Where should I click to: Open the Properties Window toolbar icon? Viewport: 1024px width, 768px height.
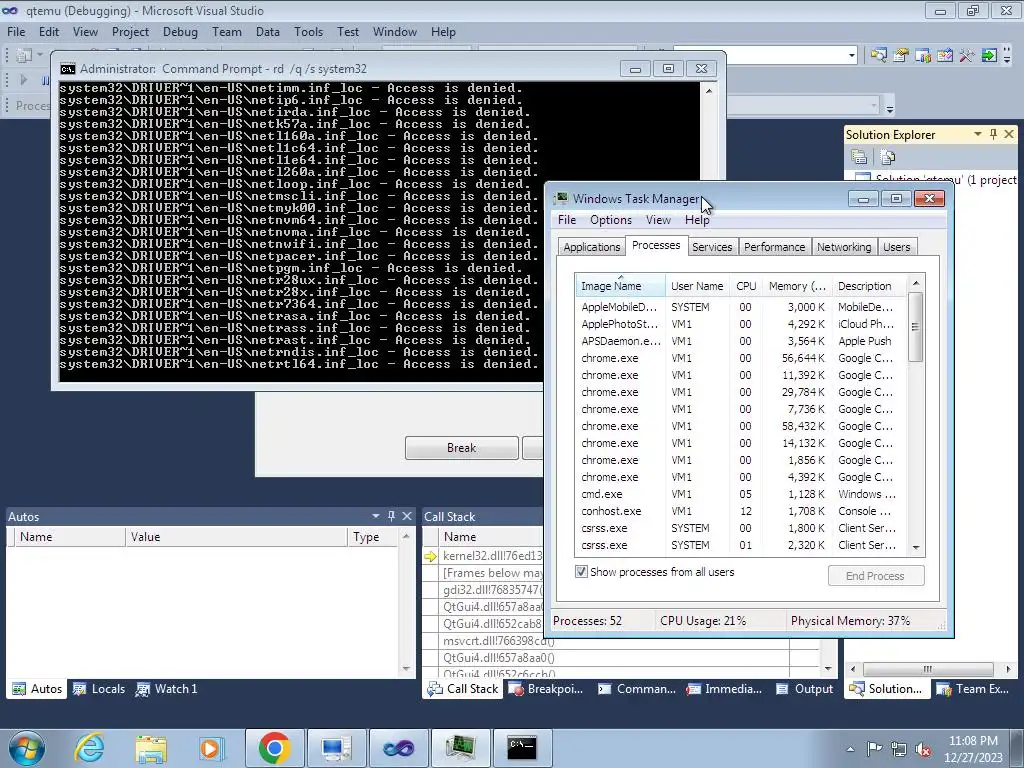pyautogui.click(x=901, y=56)
